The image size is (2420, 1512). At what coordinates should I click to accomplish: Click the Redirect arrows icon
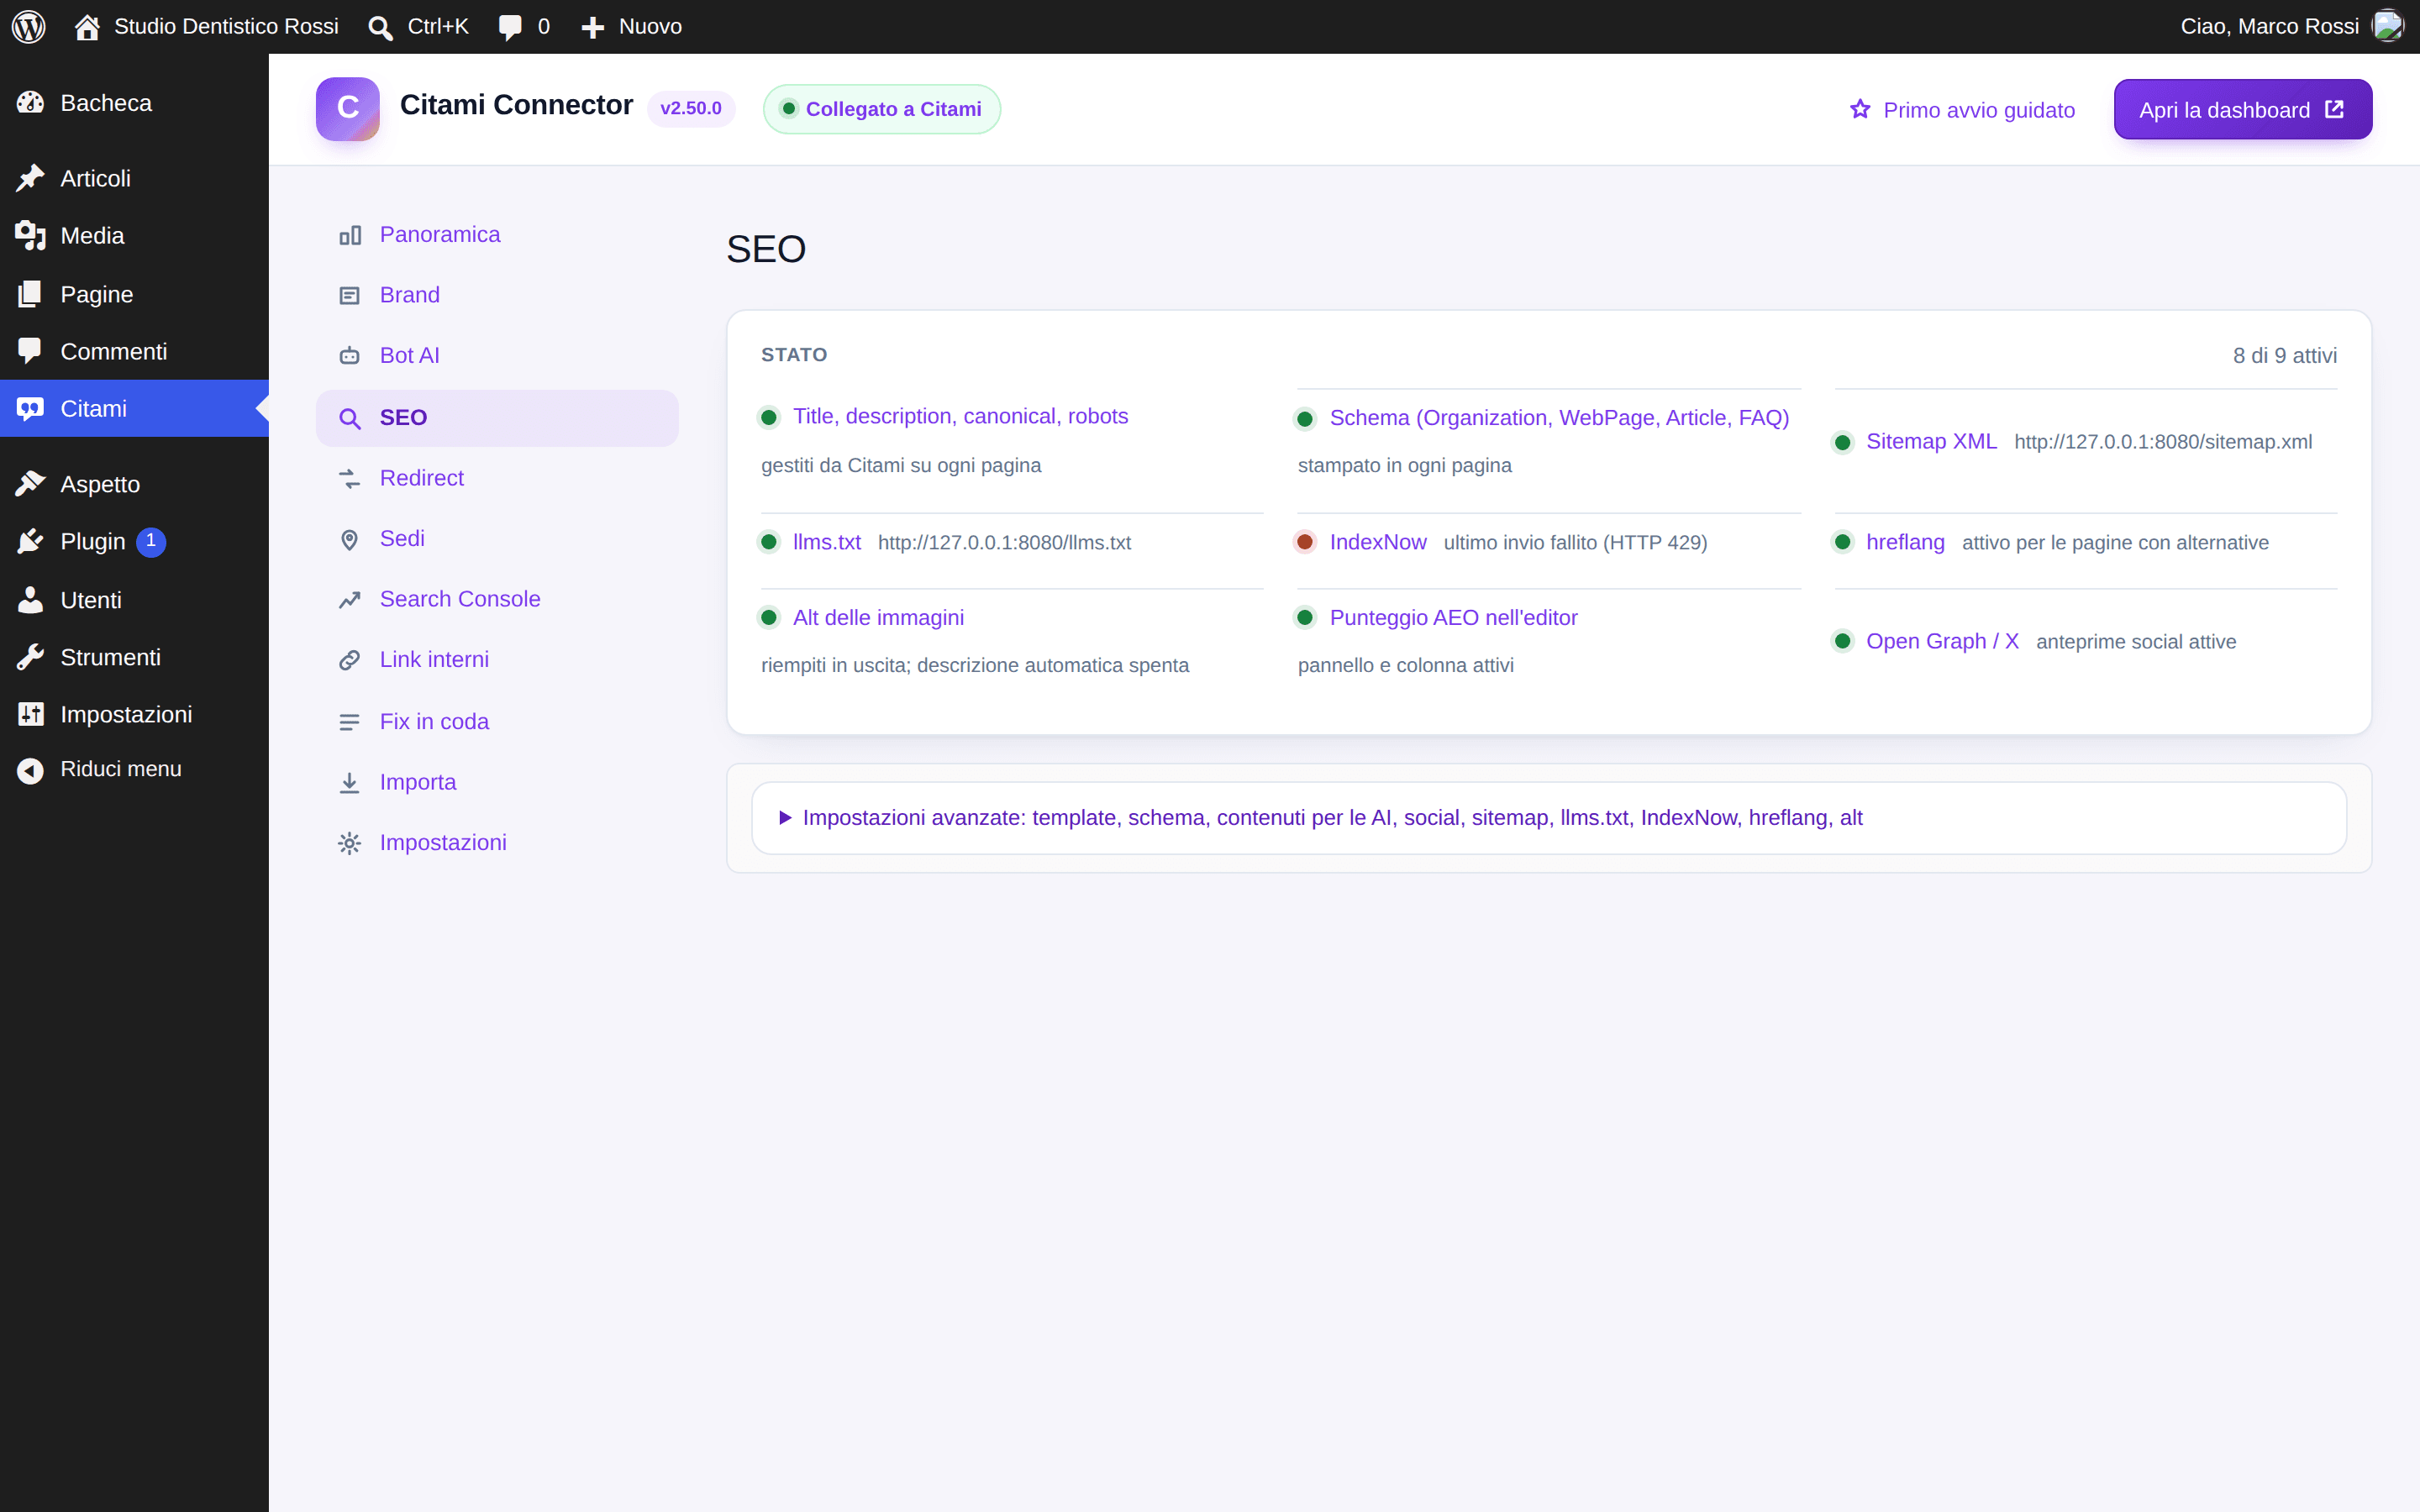pos(350,479)
